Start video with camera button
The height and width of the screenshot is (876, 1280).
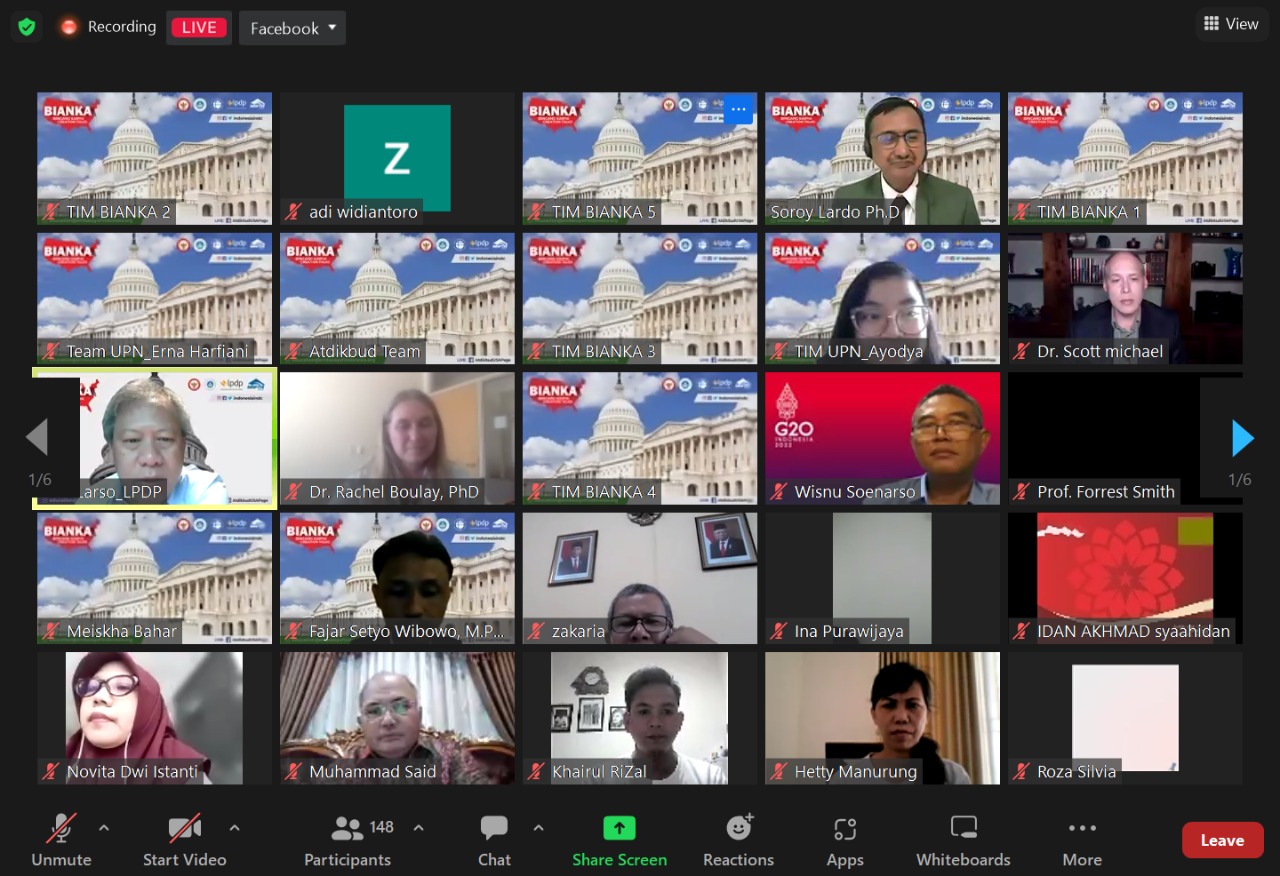coord(184,829)
